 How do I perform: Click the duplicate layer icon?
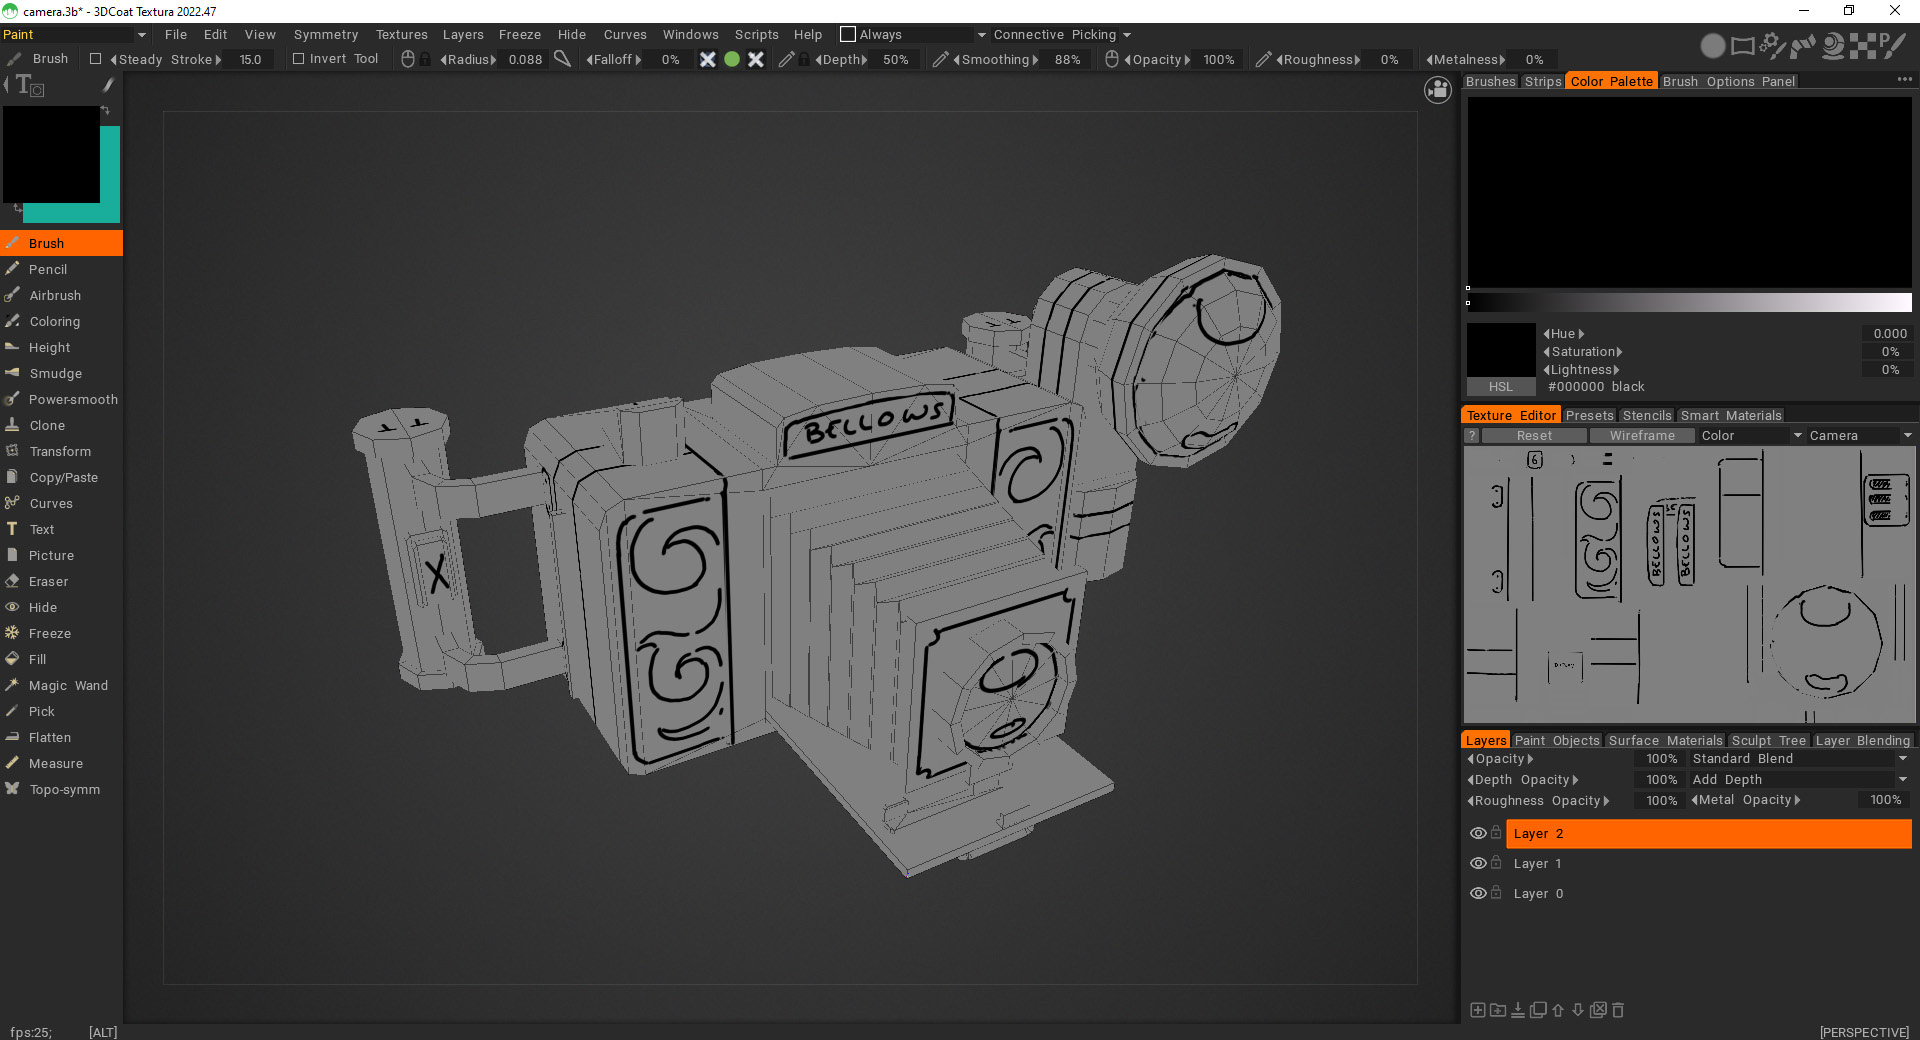pos(1538,1010)
